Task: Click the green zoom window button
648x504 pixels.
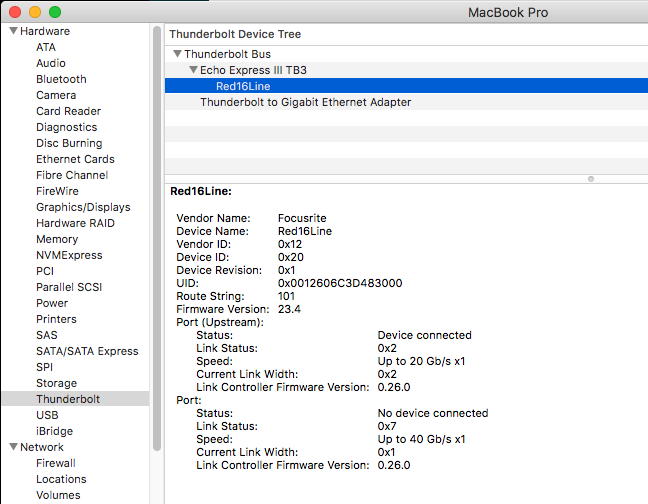Action: point(54,12)
